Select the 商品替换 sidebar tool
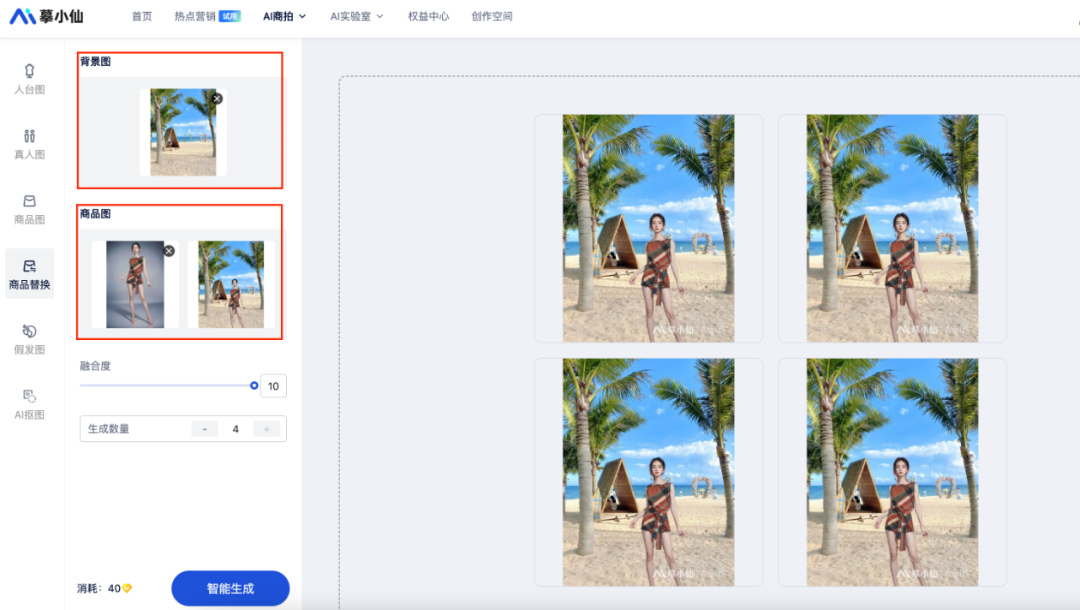 click(29, 273)
